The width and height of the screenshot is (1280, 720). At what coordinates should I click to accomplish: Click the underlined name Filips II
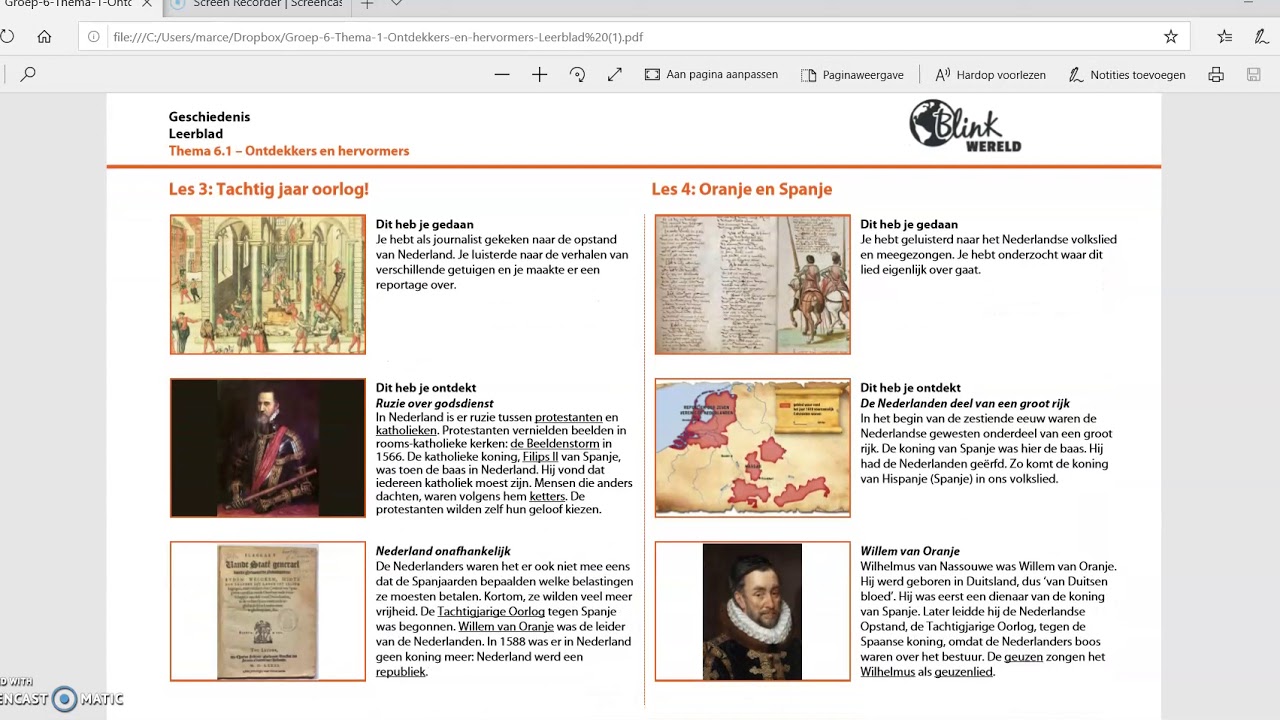point(540,457)
